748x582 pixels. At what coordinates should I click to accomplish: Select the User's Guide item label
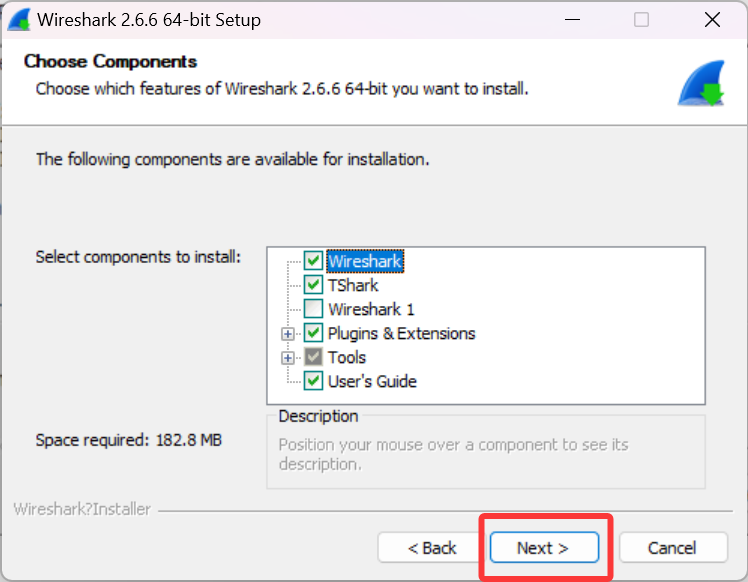pyautogui.click(x=372, y=381)
